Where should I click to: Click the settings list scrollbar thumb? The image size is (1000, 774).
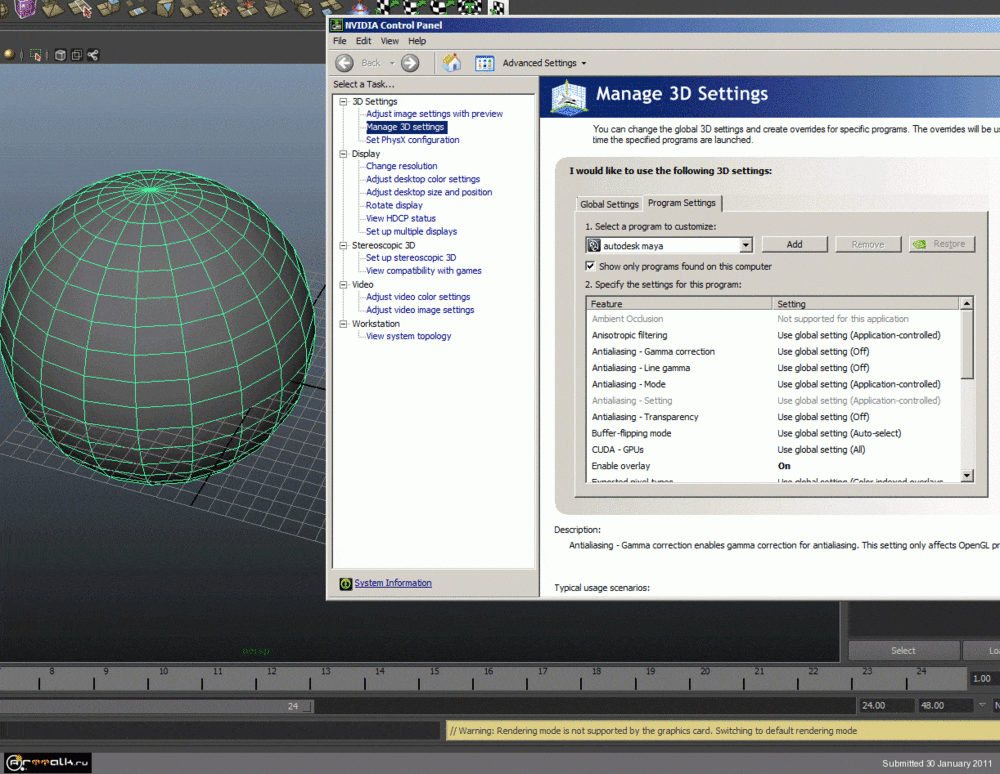967,344
